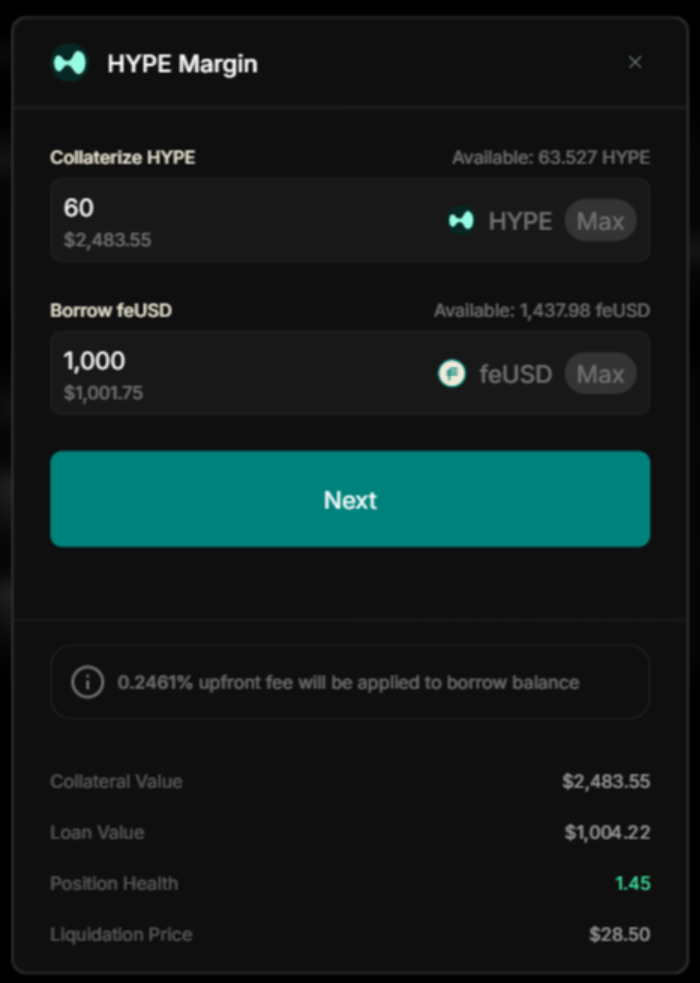Click the Collateral Value amount $2,483.55
700x983 pixels.
click(606, 781)
